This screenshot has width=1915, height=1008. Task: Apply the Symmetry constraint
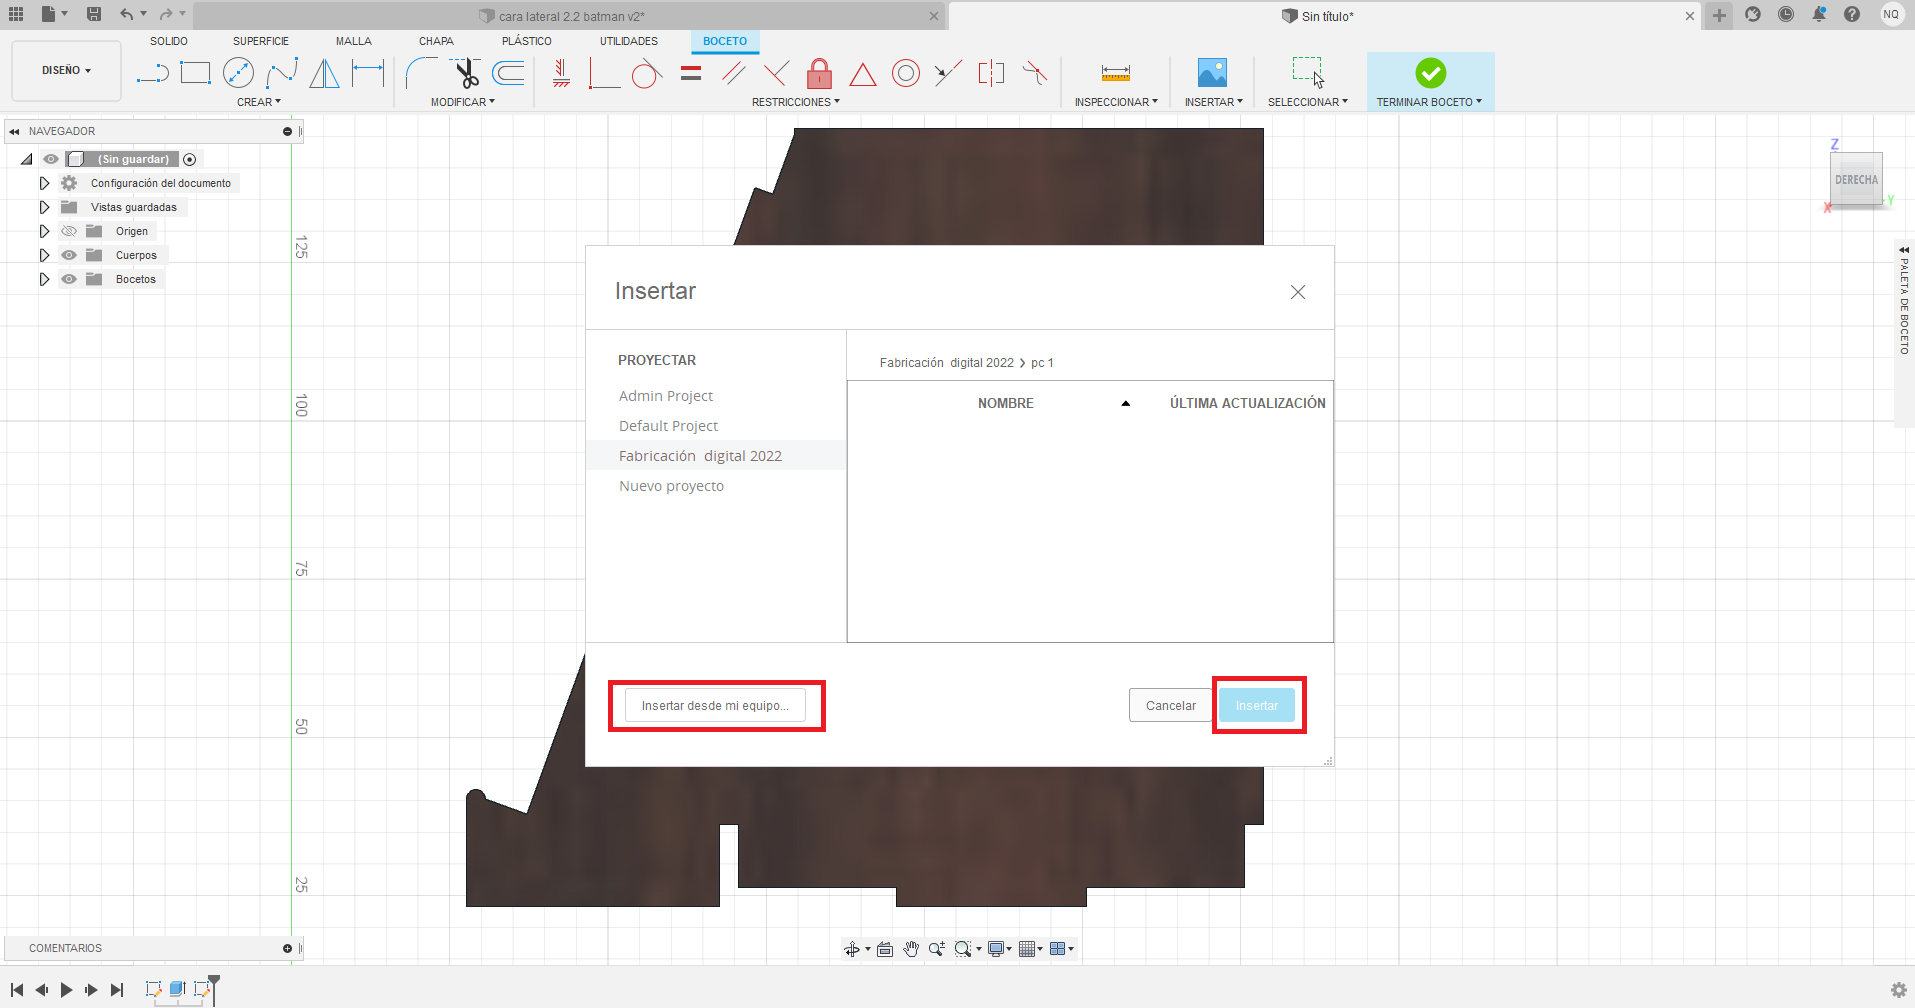[x=991, y=73]
